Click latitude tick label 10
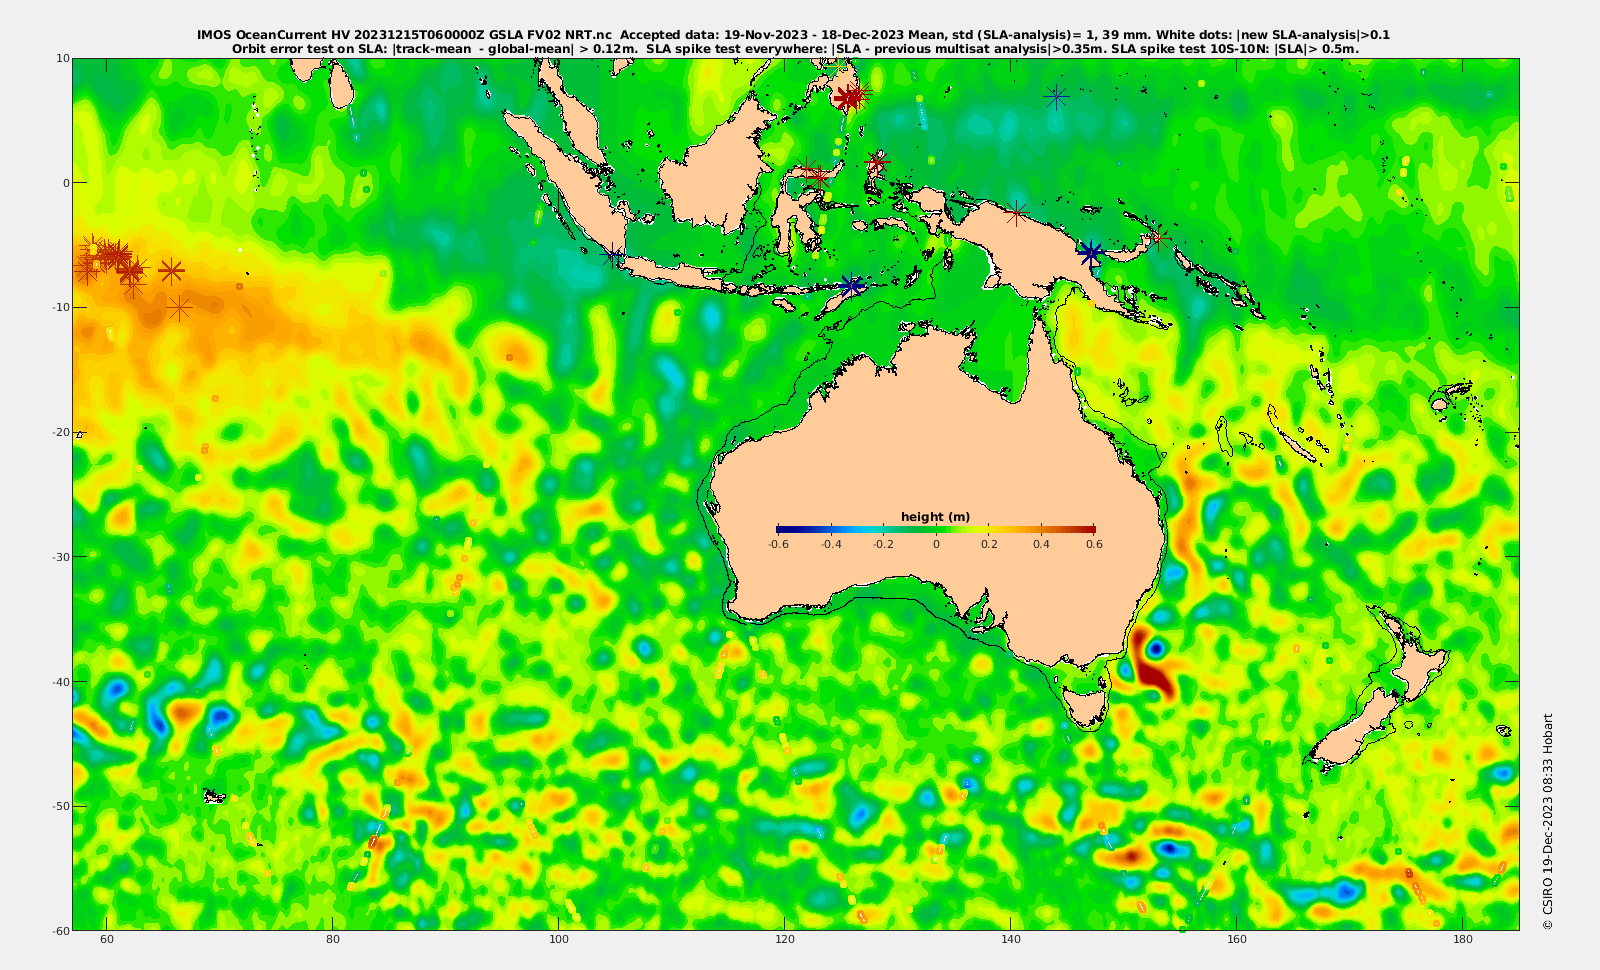The image size is (1600, 970). [63, 58]
